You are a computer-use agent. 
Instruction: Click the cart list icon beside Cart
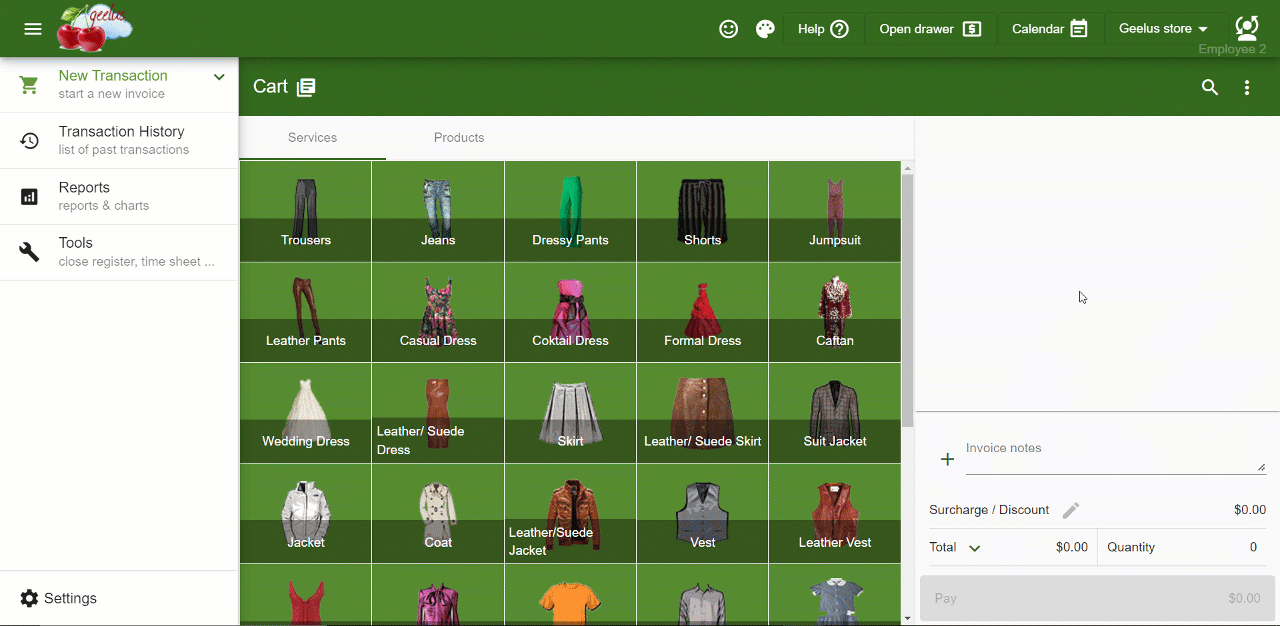coord(306,87)
